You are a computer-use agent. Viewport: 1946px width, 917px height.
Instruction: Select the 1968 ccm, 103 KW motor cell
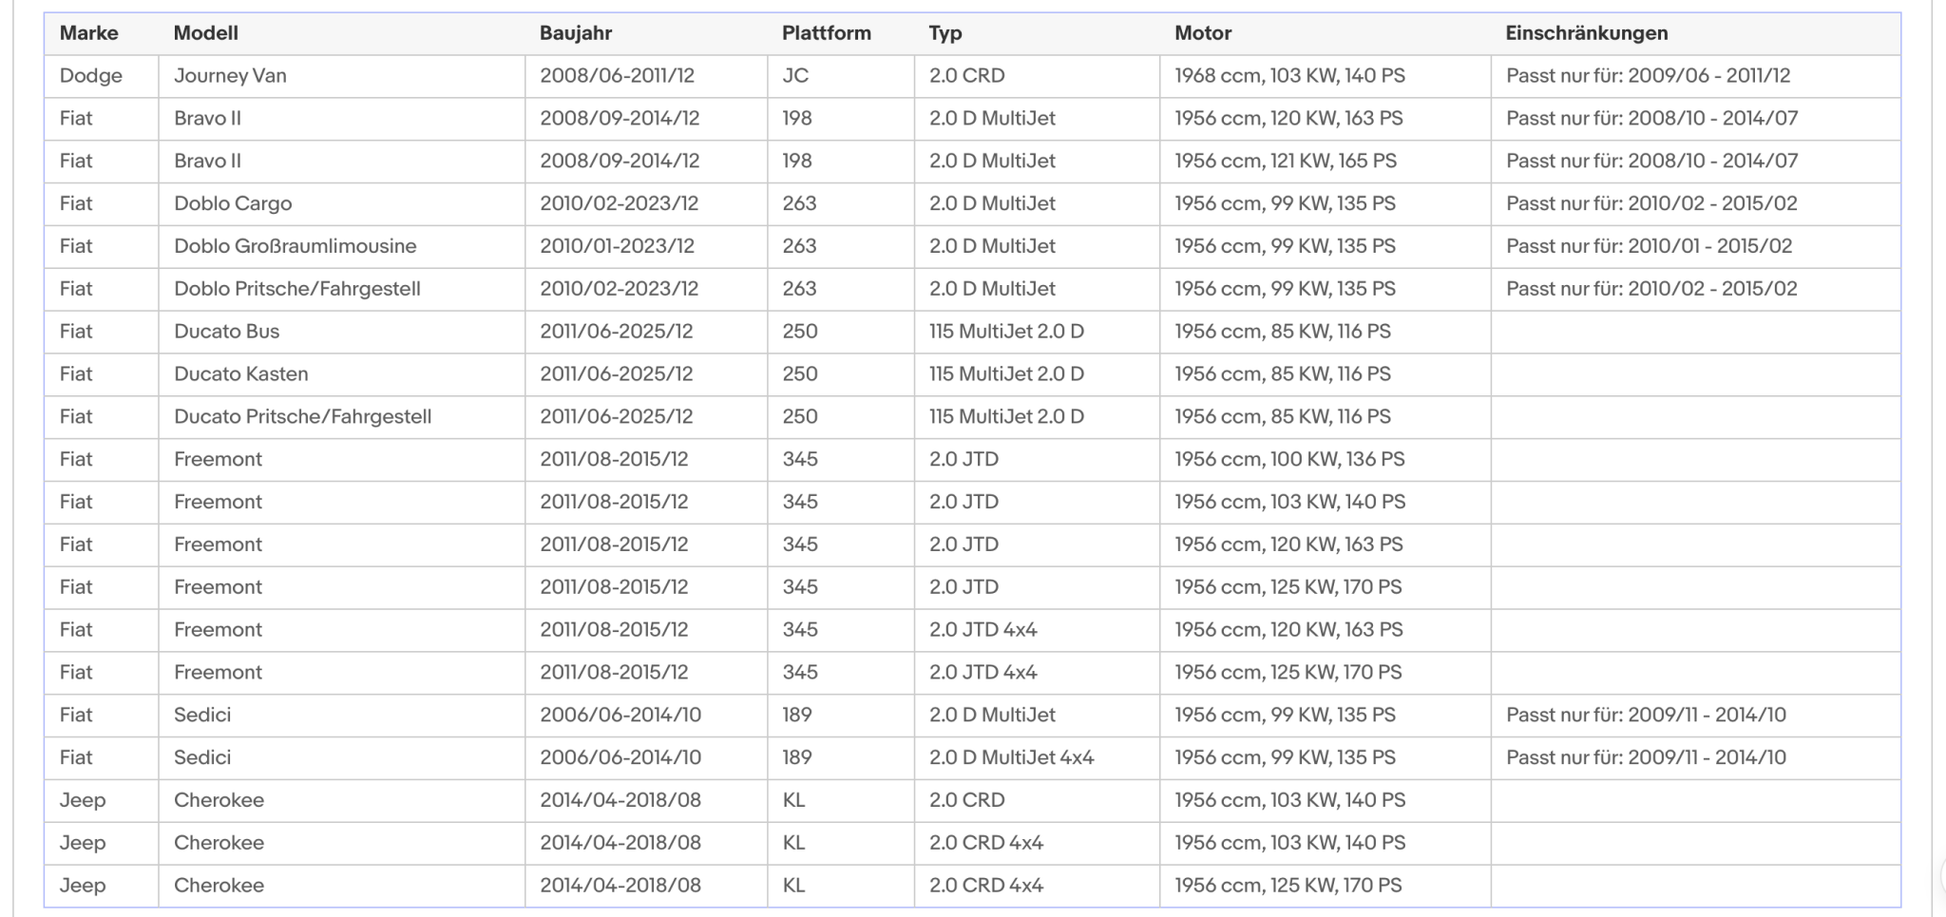coord(1325,76)
